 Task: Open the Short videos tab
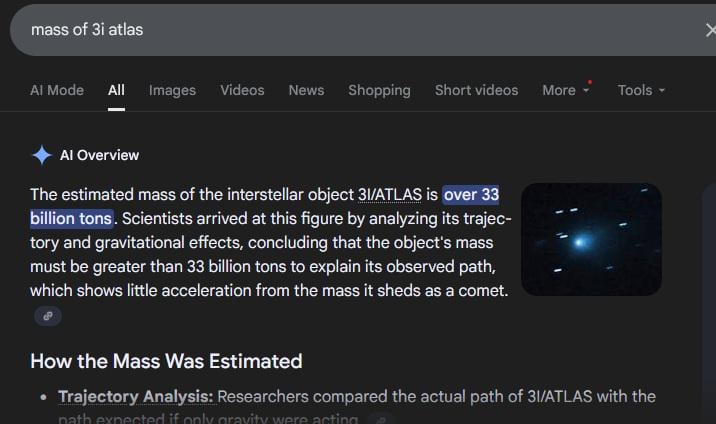tap(476, 90)
